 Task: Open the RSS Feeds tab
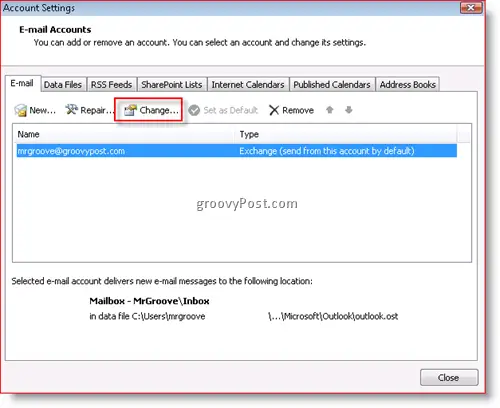tap(112, 85)
